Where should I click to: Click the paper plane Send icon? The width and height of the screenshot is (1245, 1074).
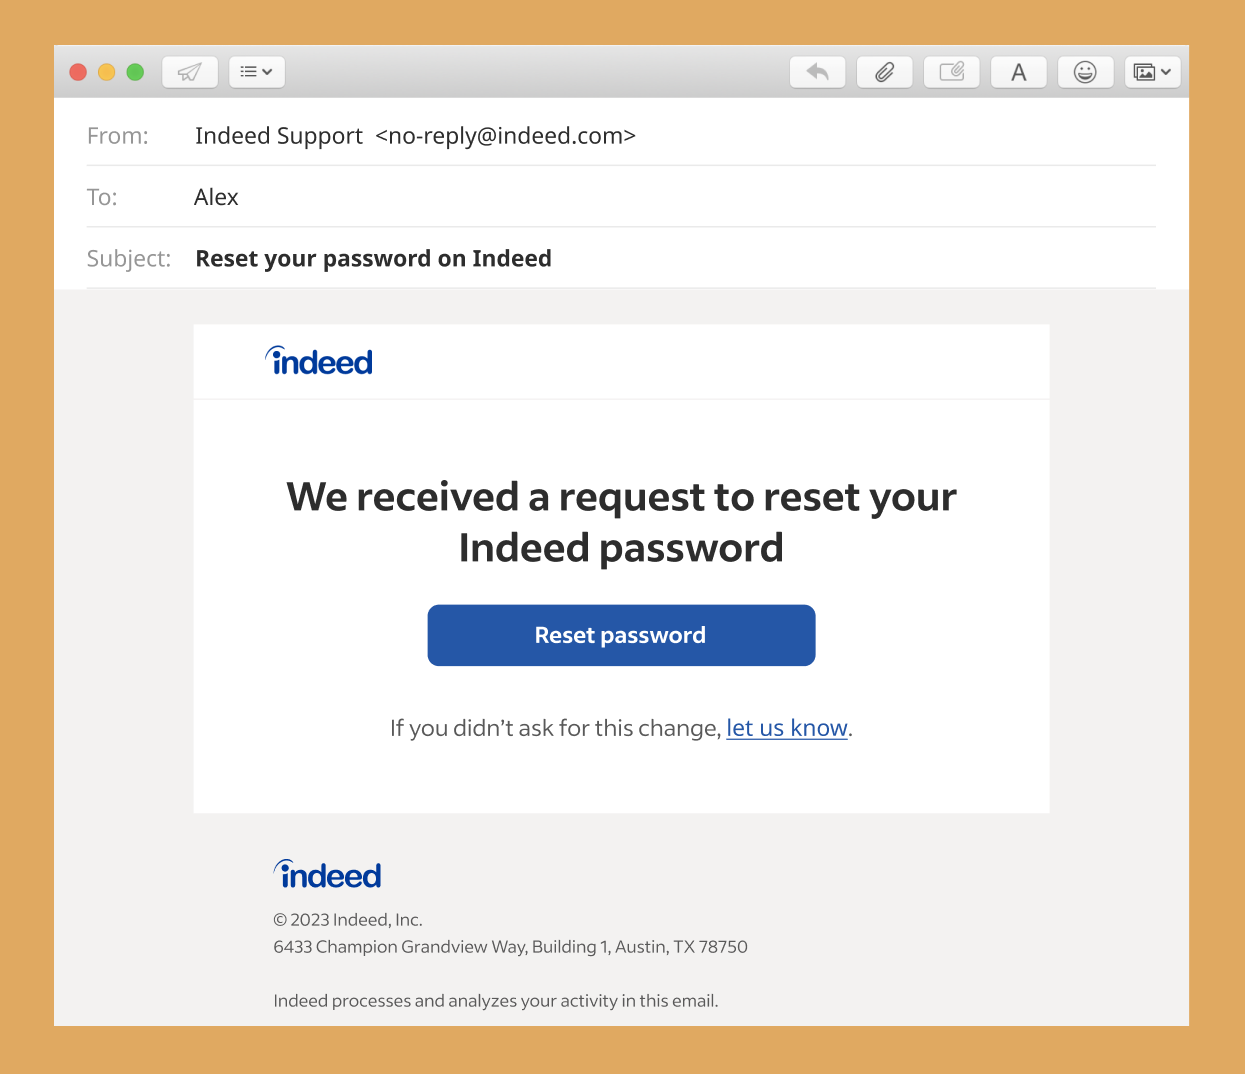[189, 72]
